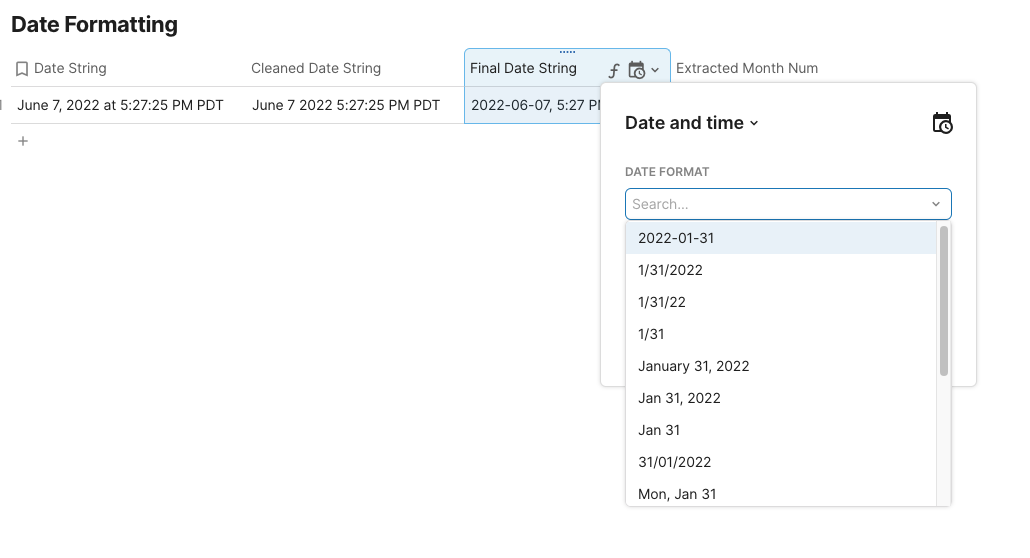The image size is (1030, 558).
Task: Pick the 1/31/22 date format
Action: [x=662, y=302]
